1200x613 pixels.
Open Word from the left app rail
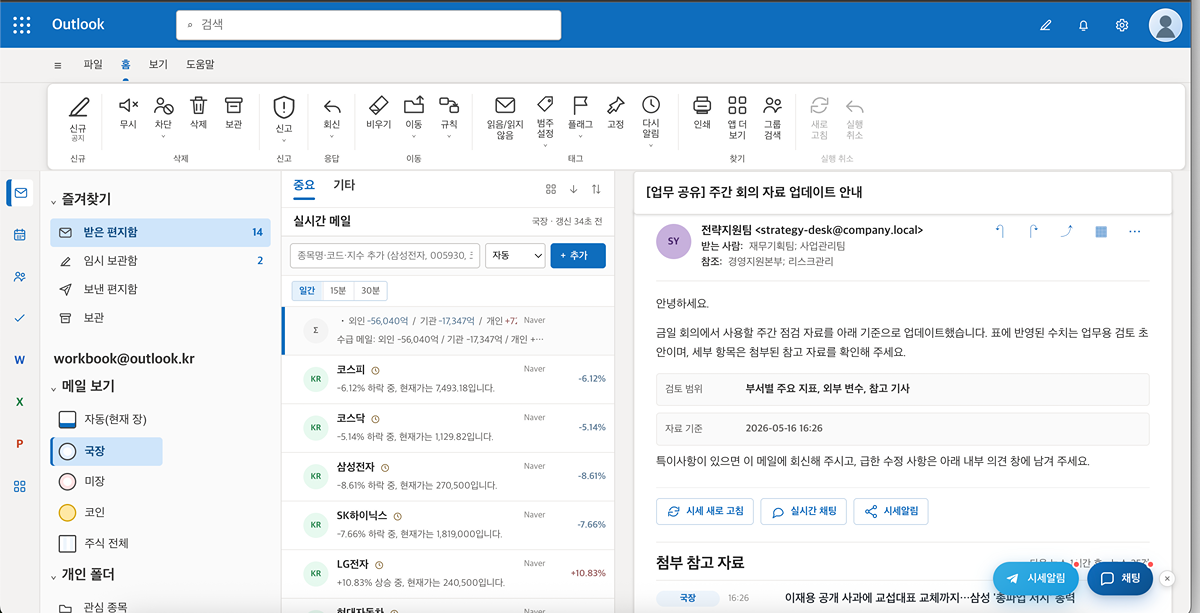[x=20, y=360]
